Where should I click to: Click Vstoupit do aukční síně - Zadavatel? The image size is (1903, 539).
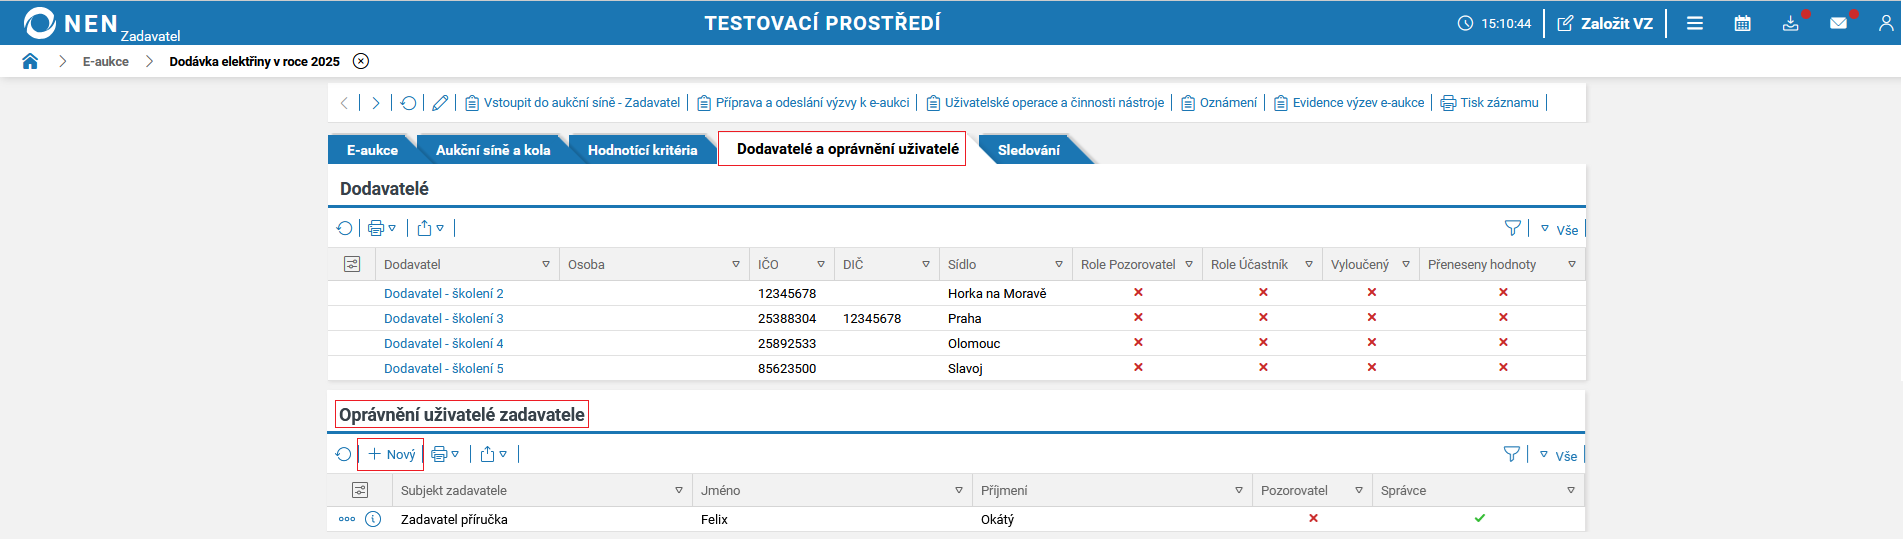[x=573, y=103]
